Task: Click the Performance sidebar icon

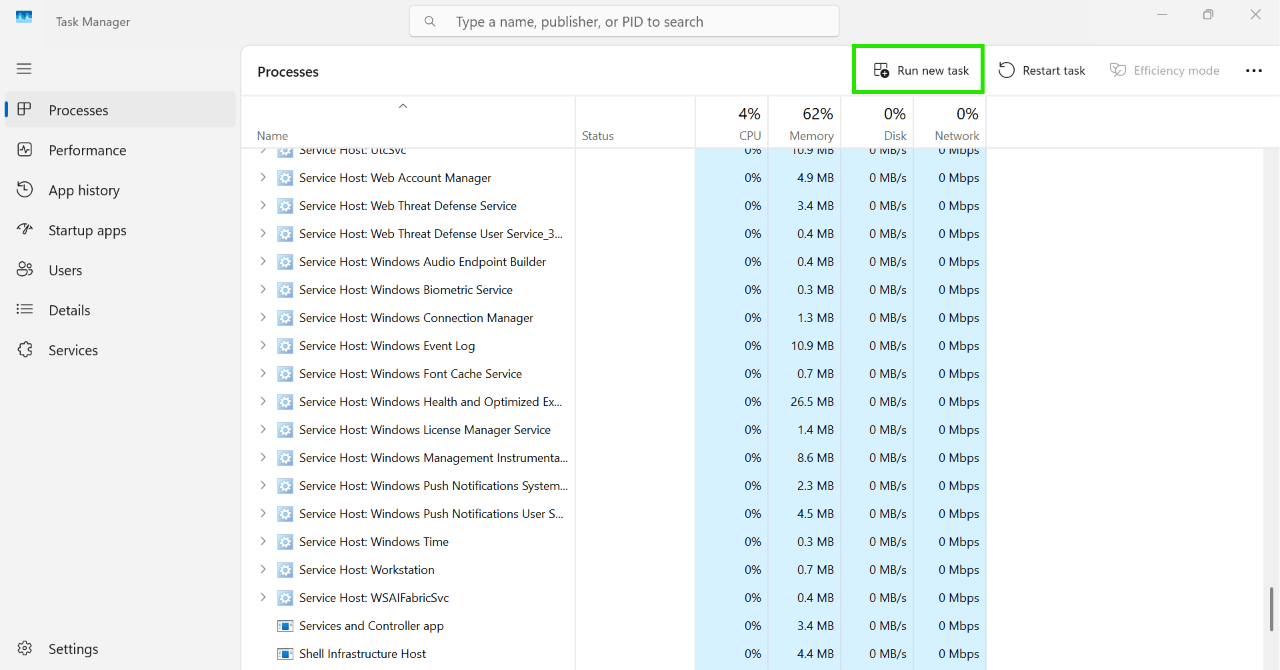Action: [x=25, y=150]
